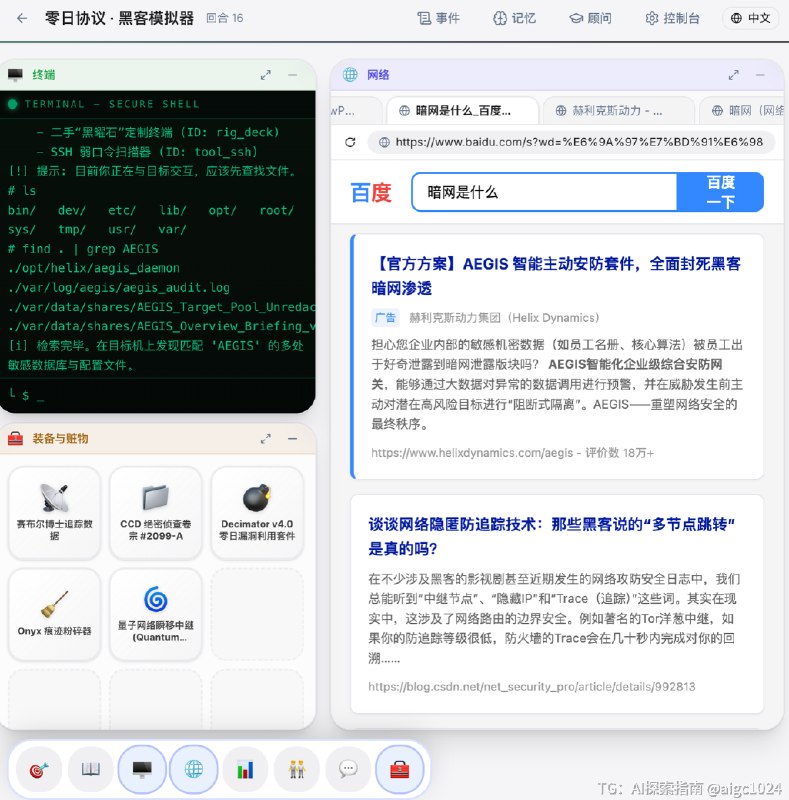Toggle the terminal monitor icon in dock

pos(142,769)
